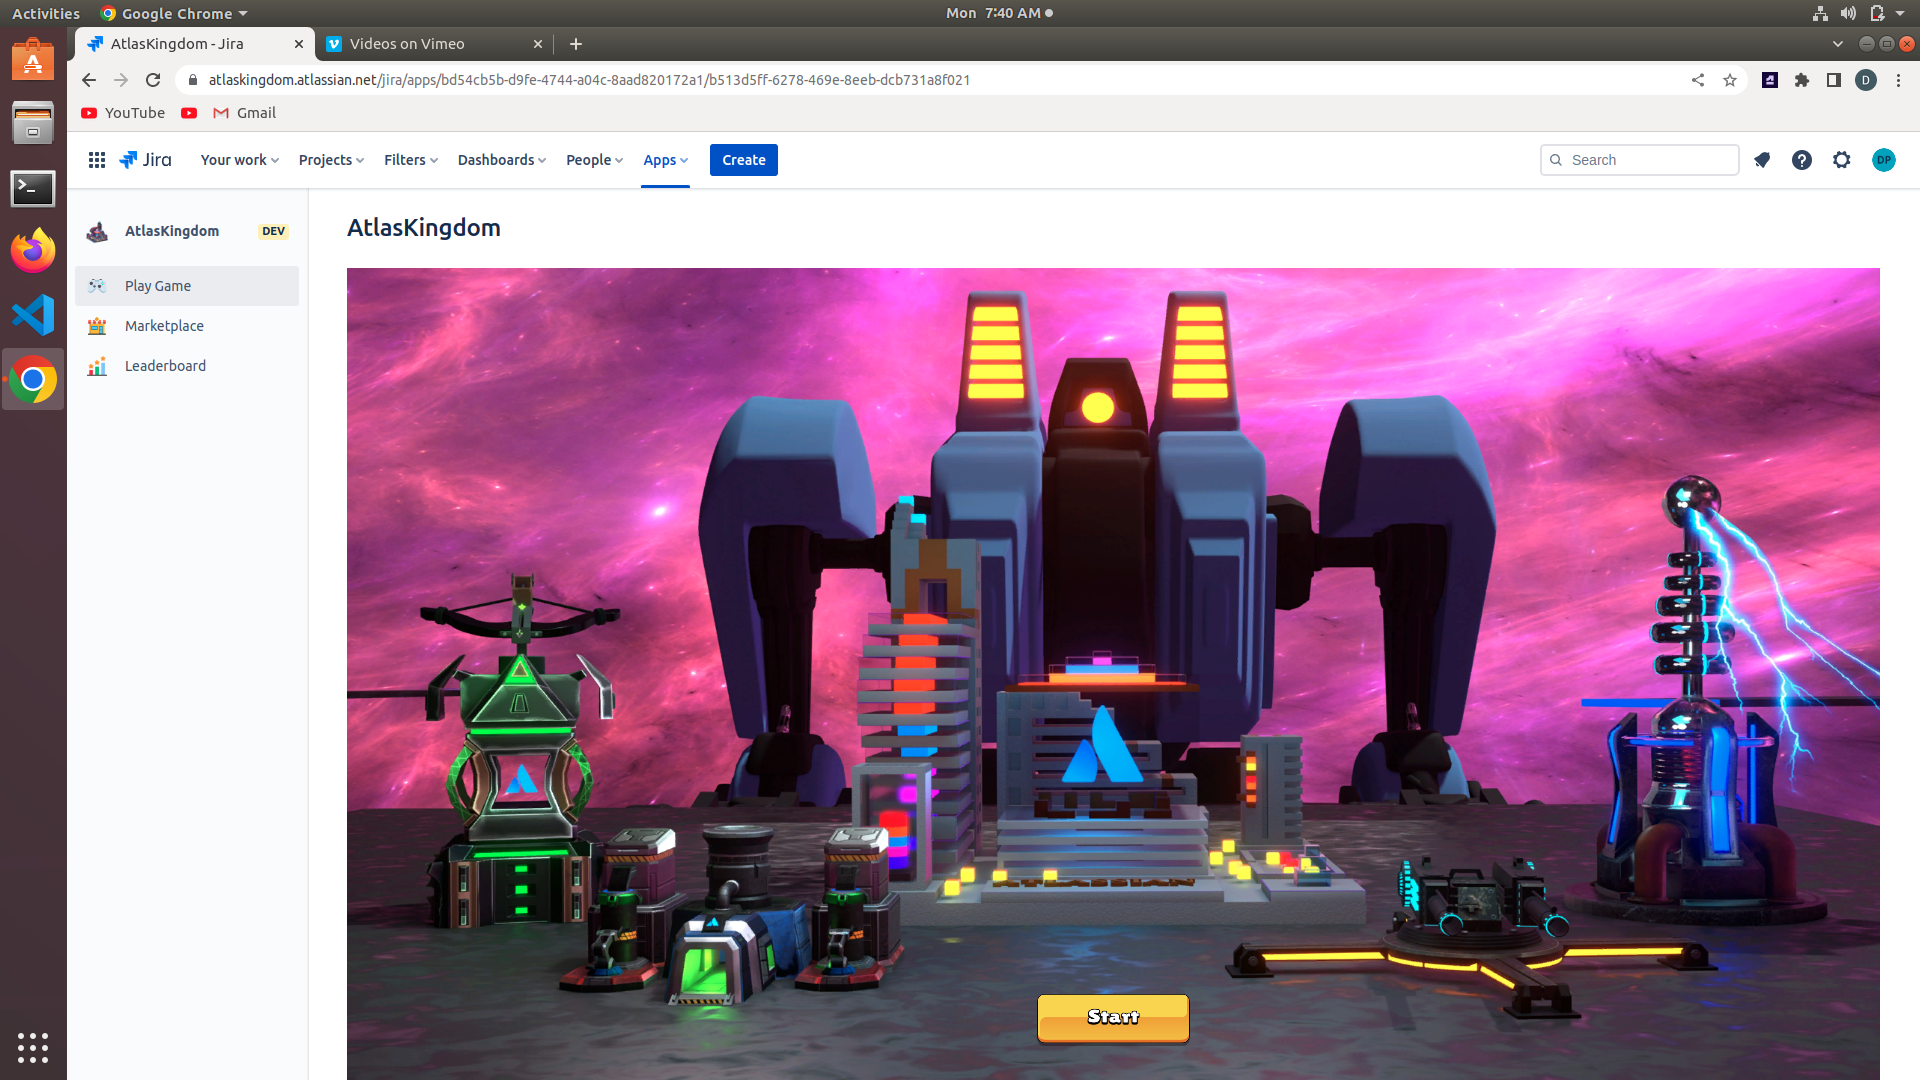
Task: Open the Jira app switcher grid
Action: click(97, 160)
